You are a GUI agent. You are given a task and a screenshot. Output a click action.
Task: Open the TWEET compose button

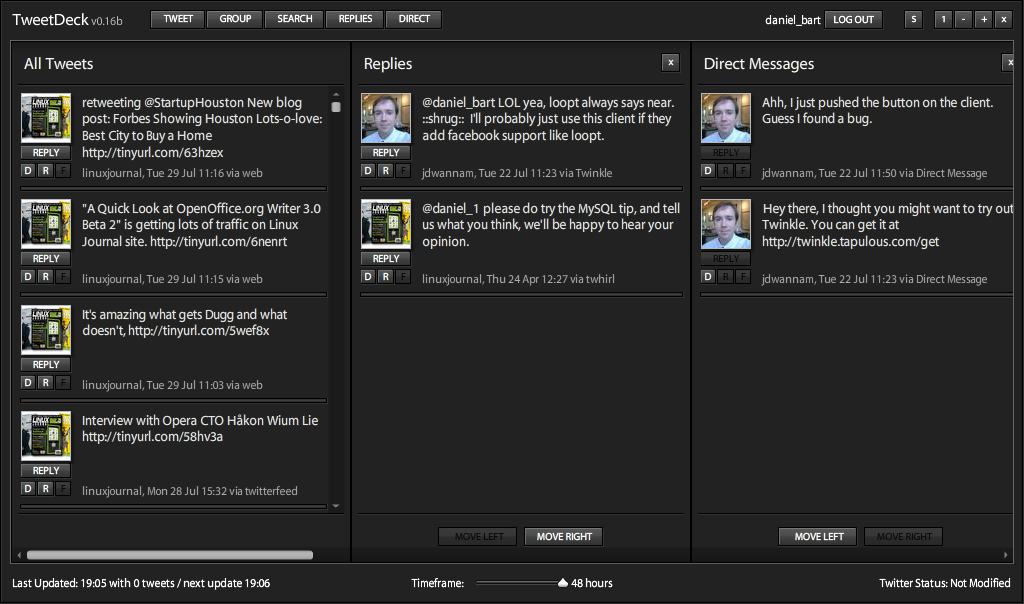pos(178,19)
